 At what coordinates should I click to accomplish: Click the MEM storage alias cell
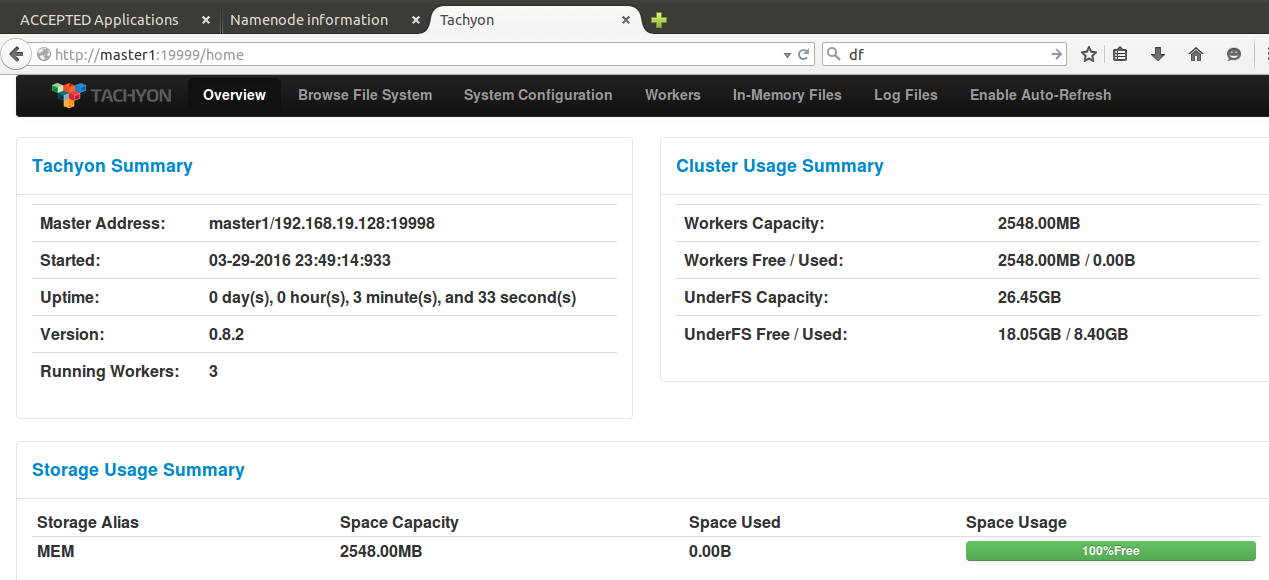[56, 551]
